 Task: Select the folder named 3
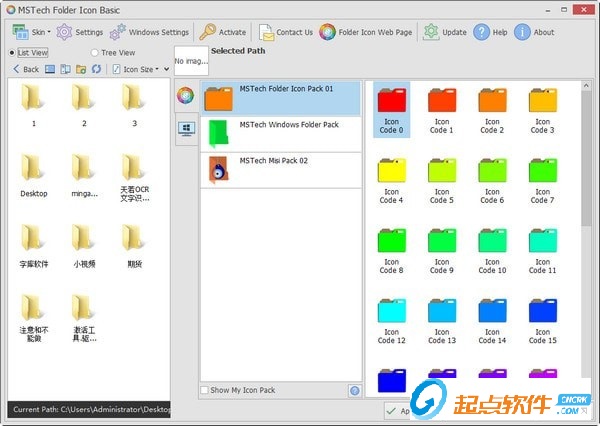(135, 105)
